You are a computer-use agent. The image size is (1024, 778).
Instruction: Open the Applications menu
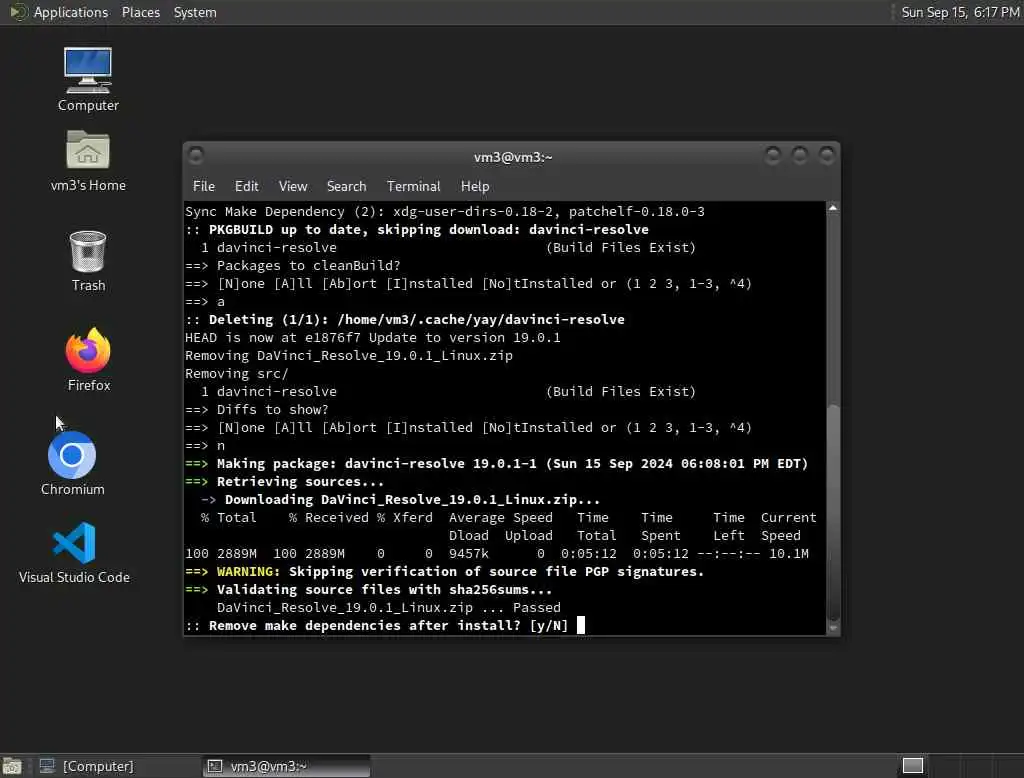pyautogui.click(x=71, y=12)
